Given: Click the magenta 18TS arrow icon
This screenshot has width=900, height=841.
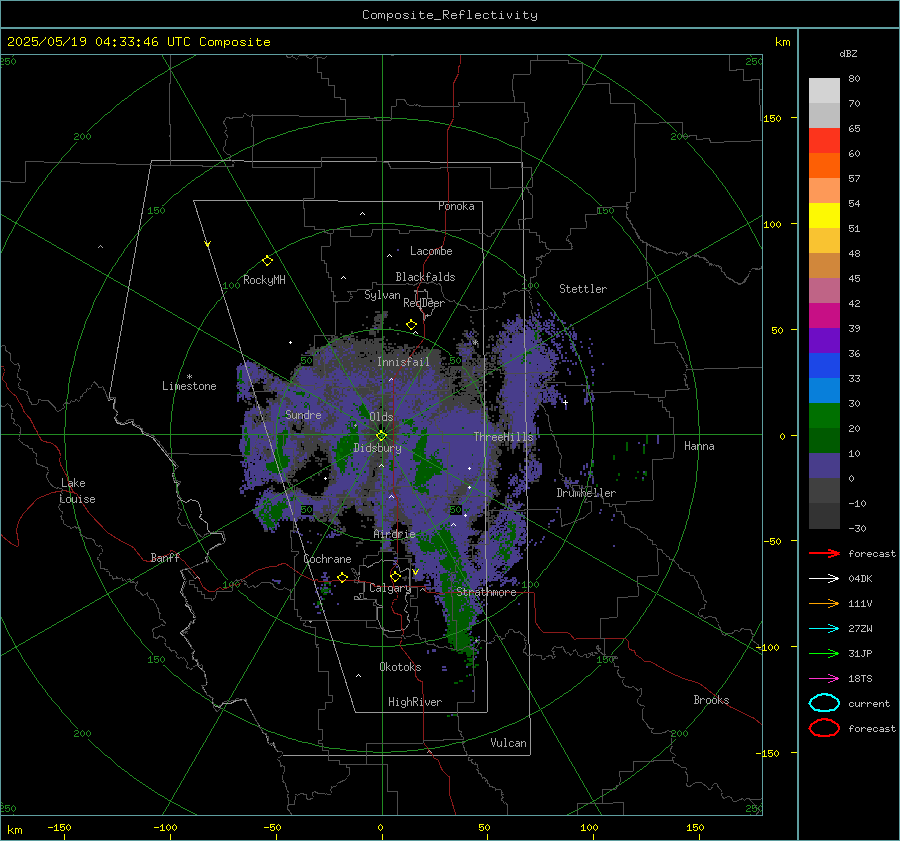Looking at the screenshot, I should pos(824,679).
